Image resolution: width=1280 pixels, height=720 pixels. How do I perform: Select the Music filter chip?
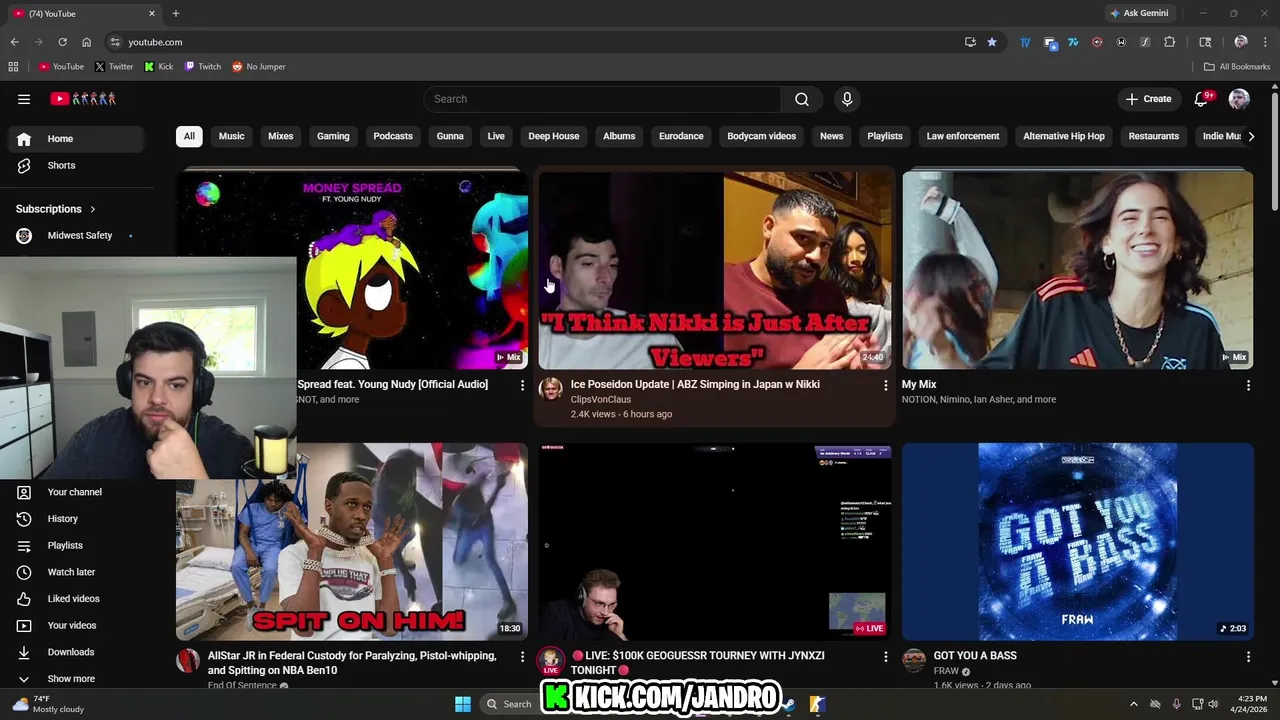(x=232, y=136)
